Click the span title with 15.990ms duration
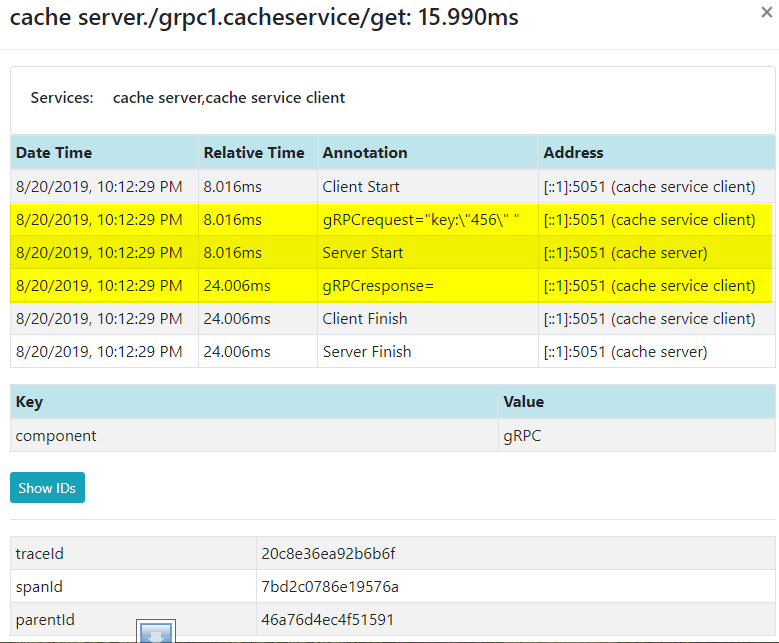Screen dimensions: 779x643 tap(264, 17)
